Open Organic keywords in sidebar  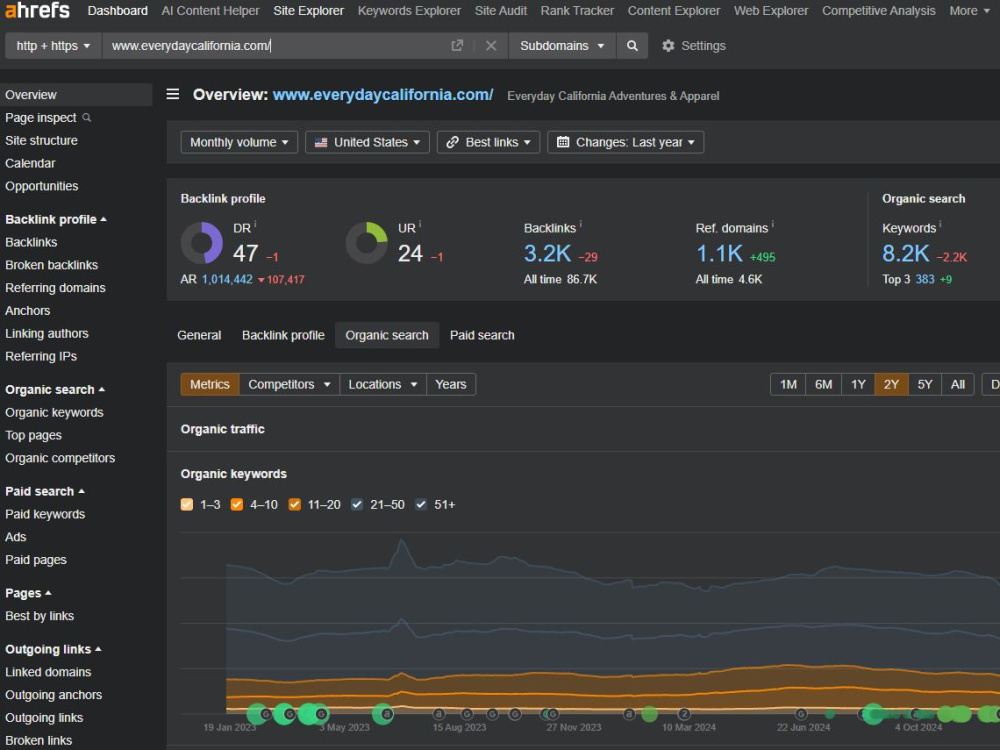tap(54, 413)
